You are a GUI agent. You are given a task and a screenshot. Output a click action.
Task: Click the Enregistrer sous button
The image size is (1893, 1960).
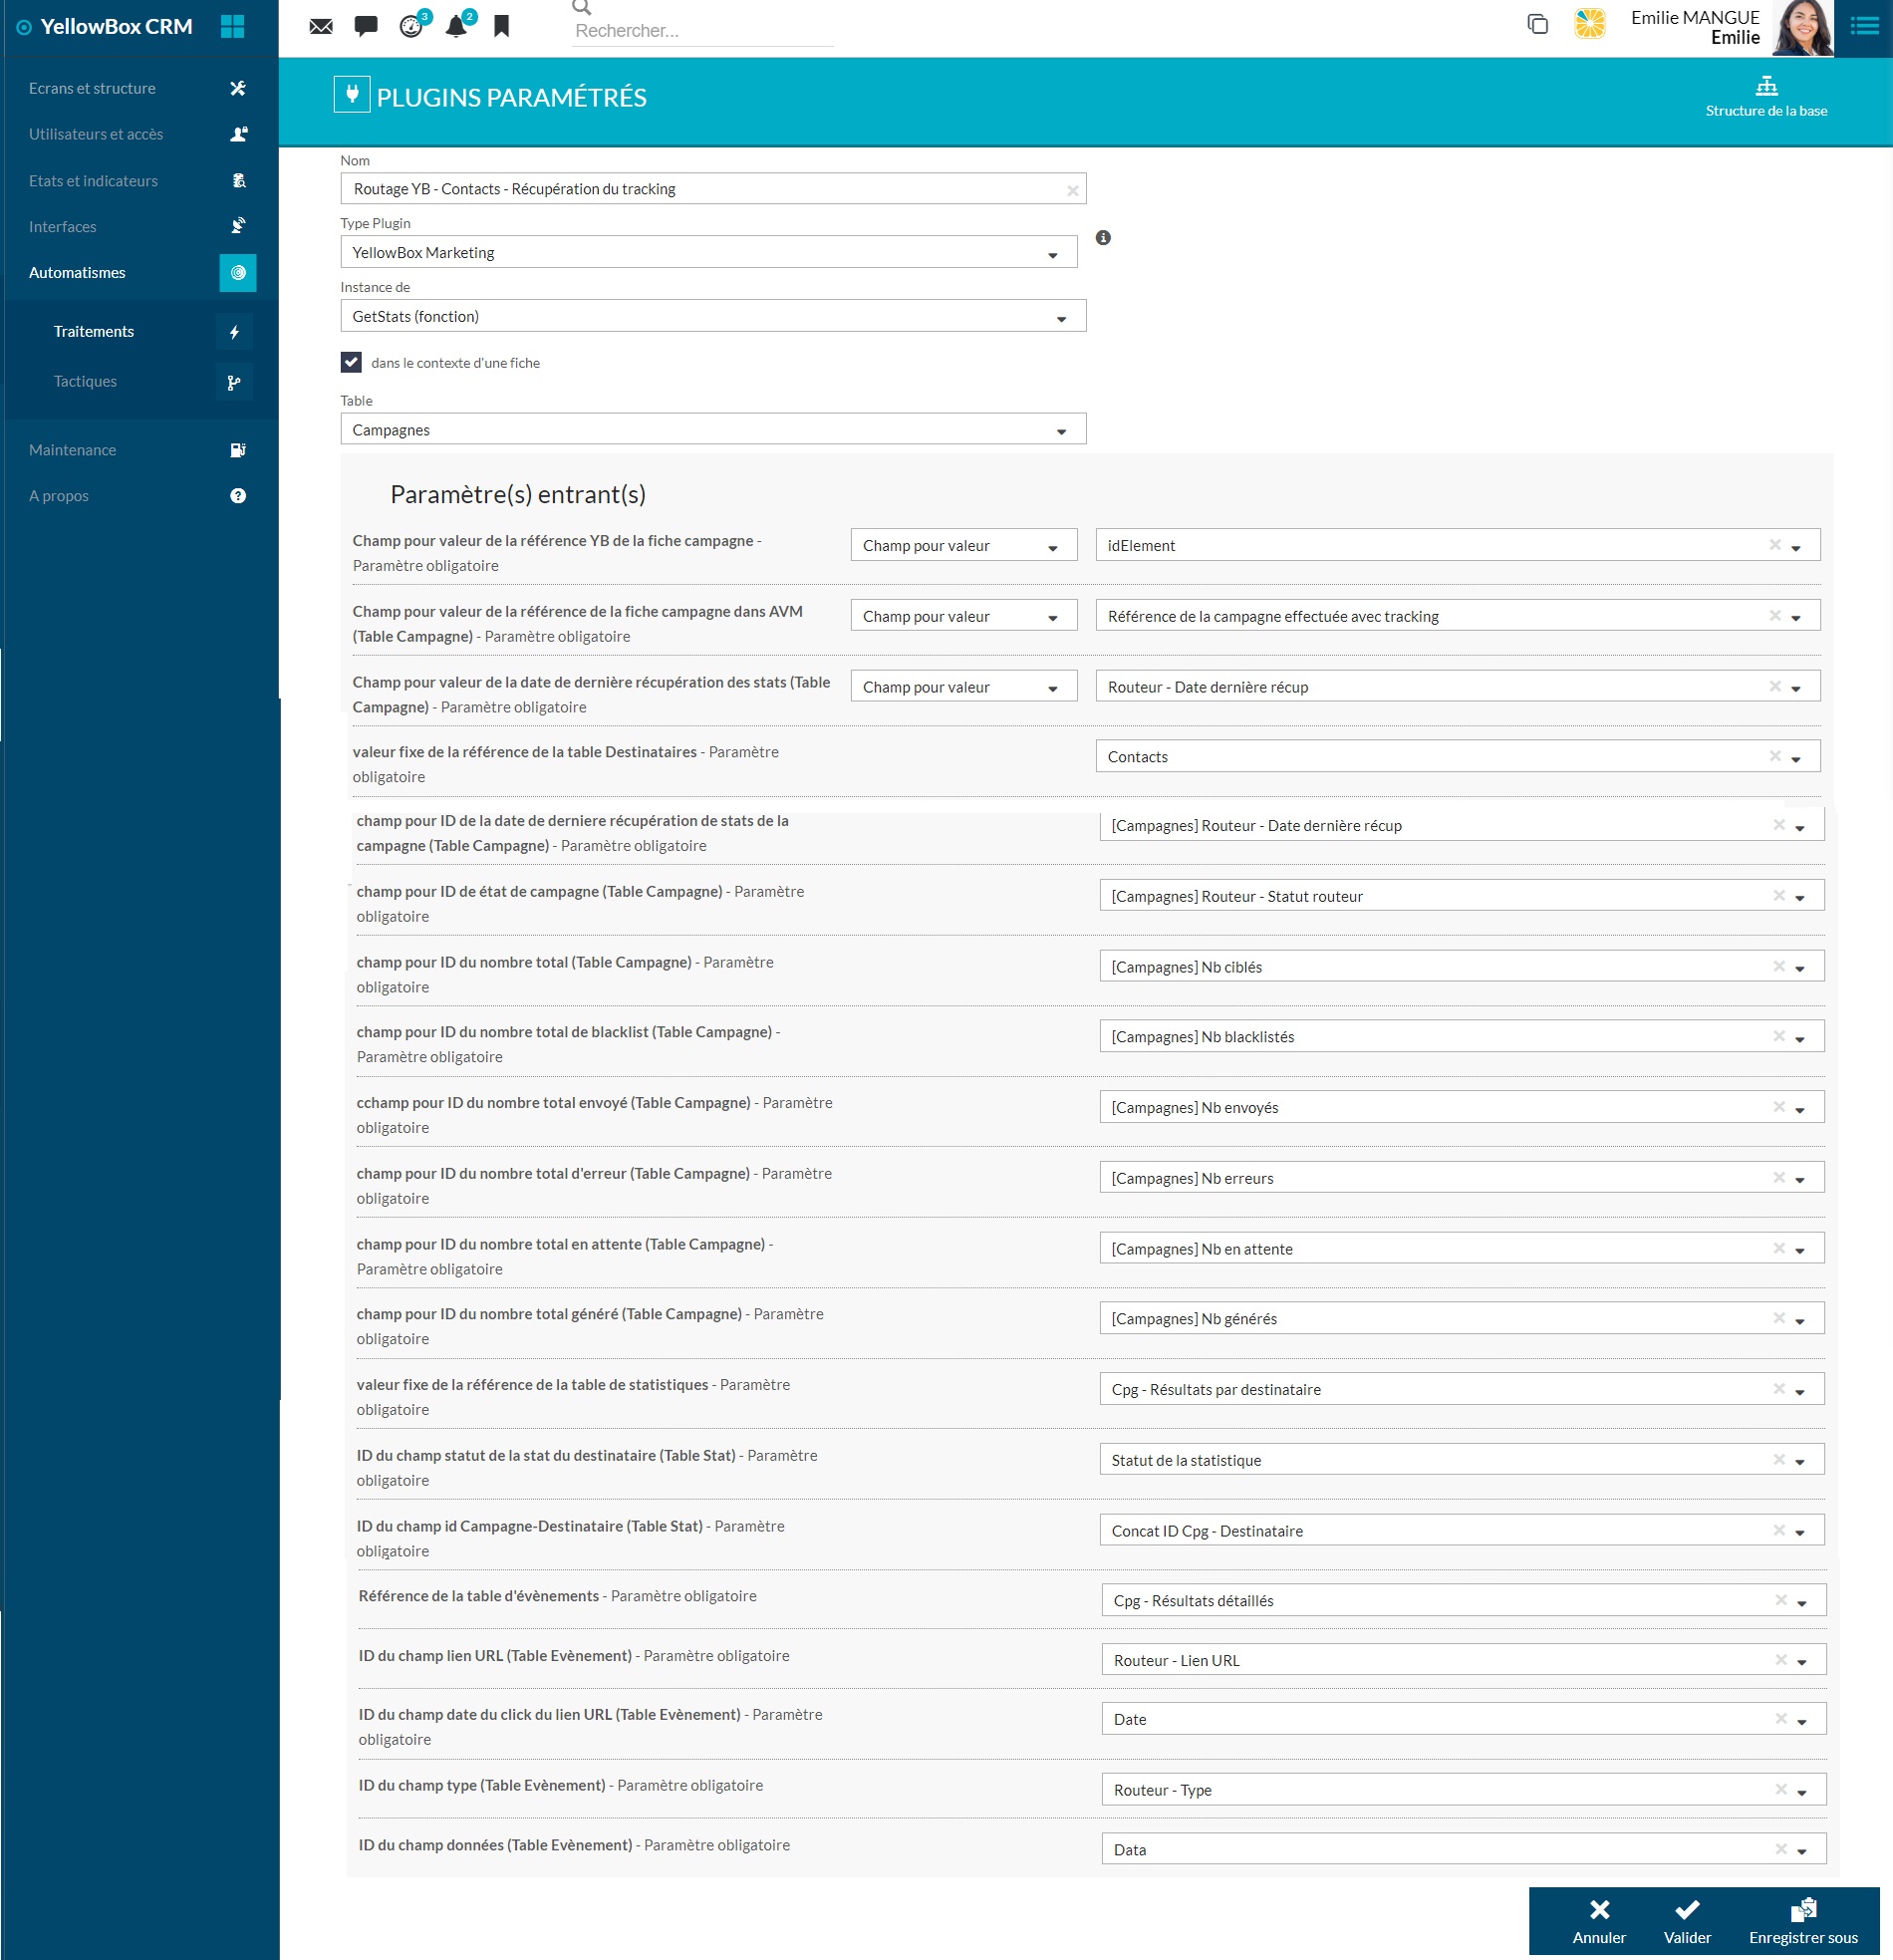(1802, 1922)
